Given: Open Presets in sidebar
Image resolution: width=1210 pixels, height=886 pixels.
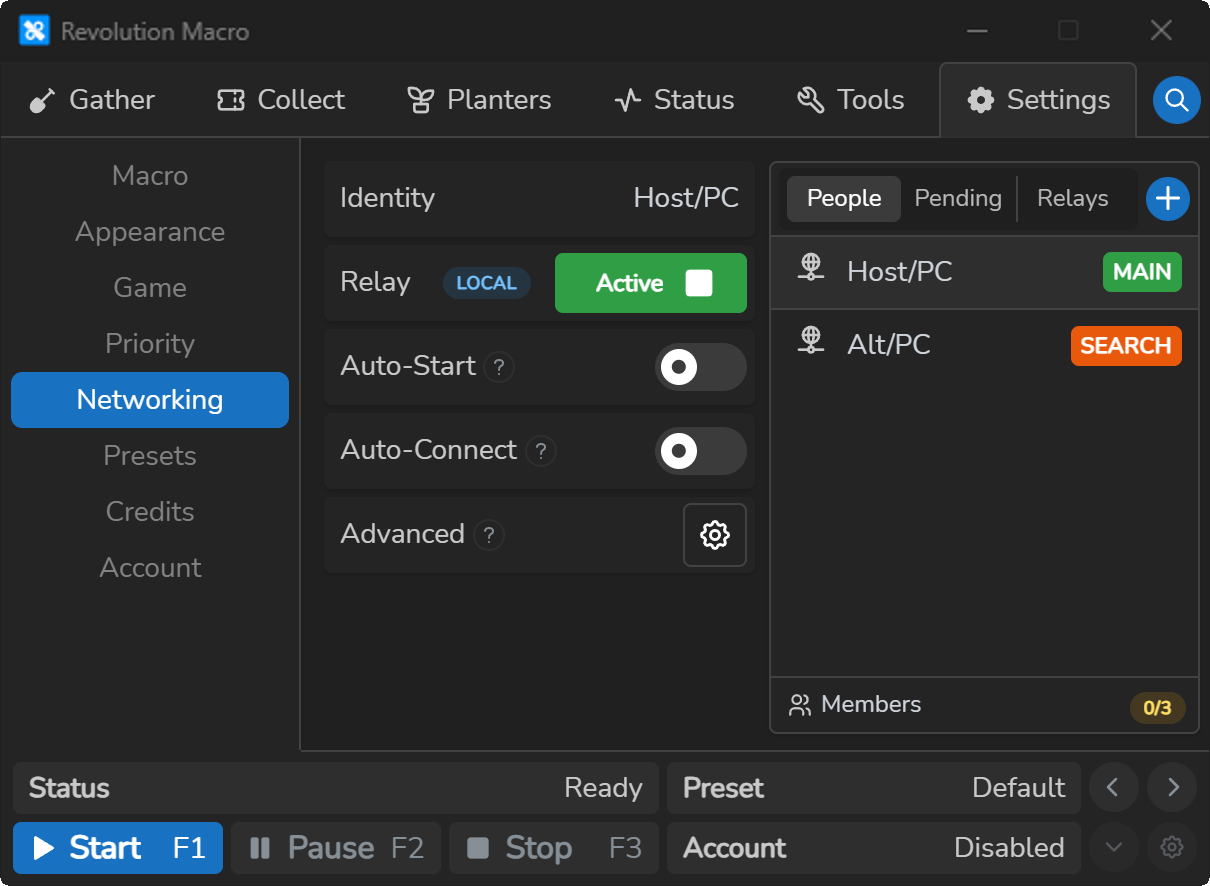Looking at the screenshot, I should (150, 456).
